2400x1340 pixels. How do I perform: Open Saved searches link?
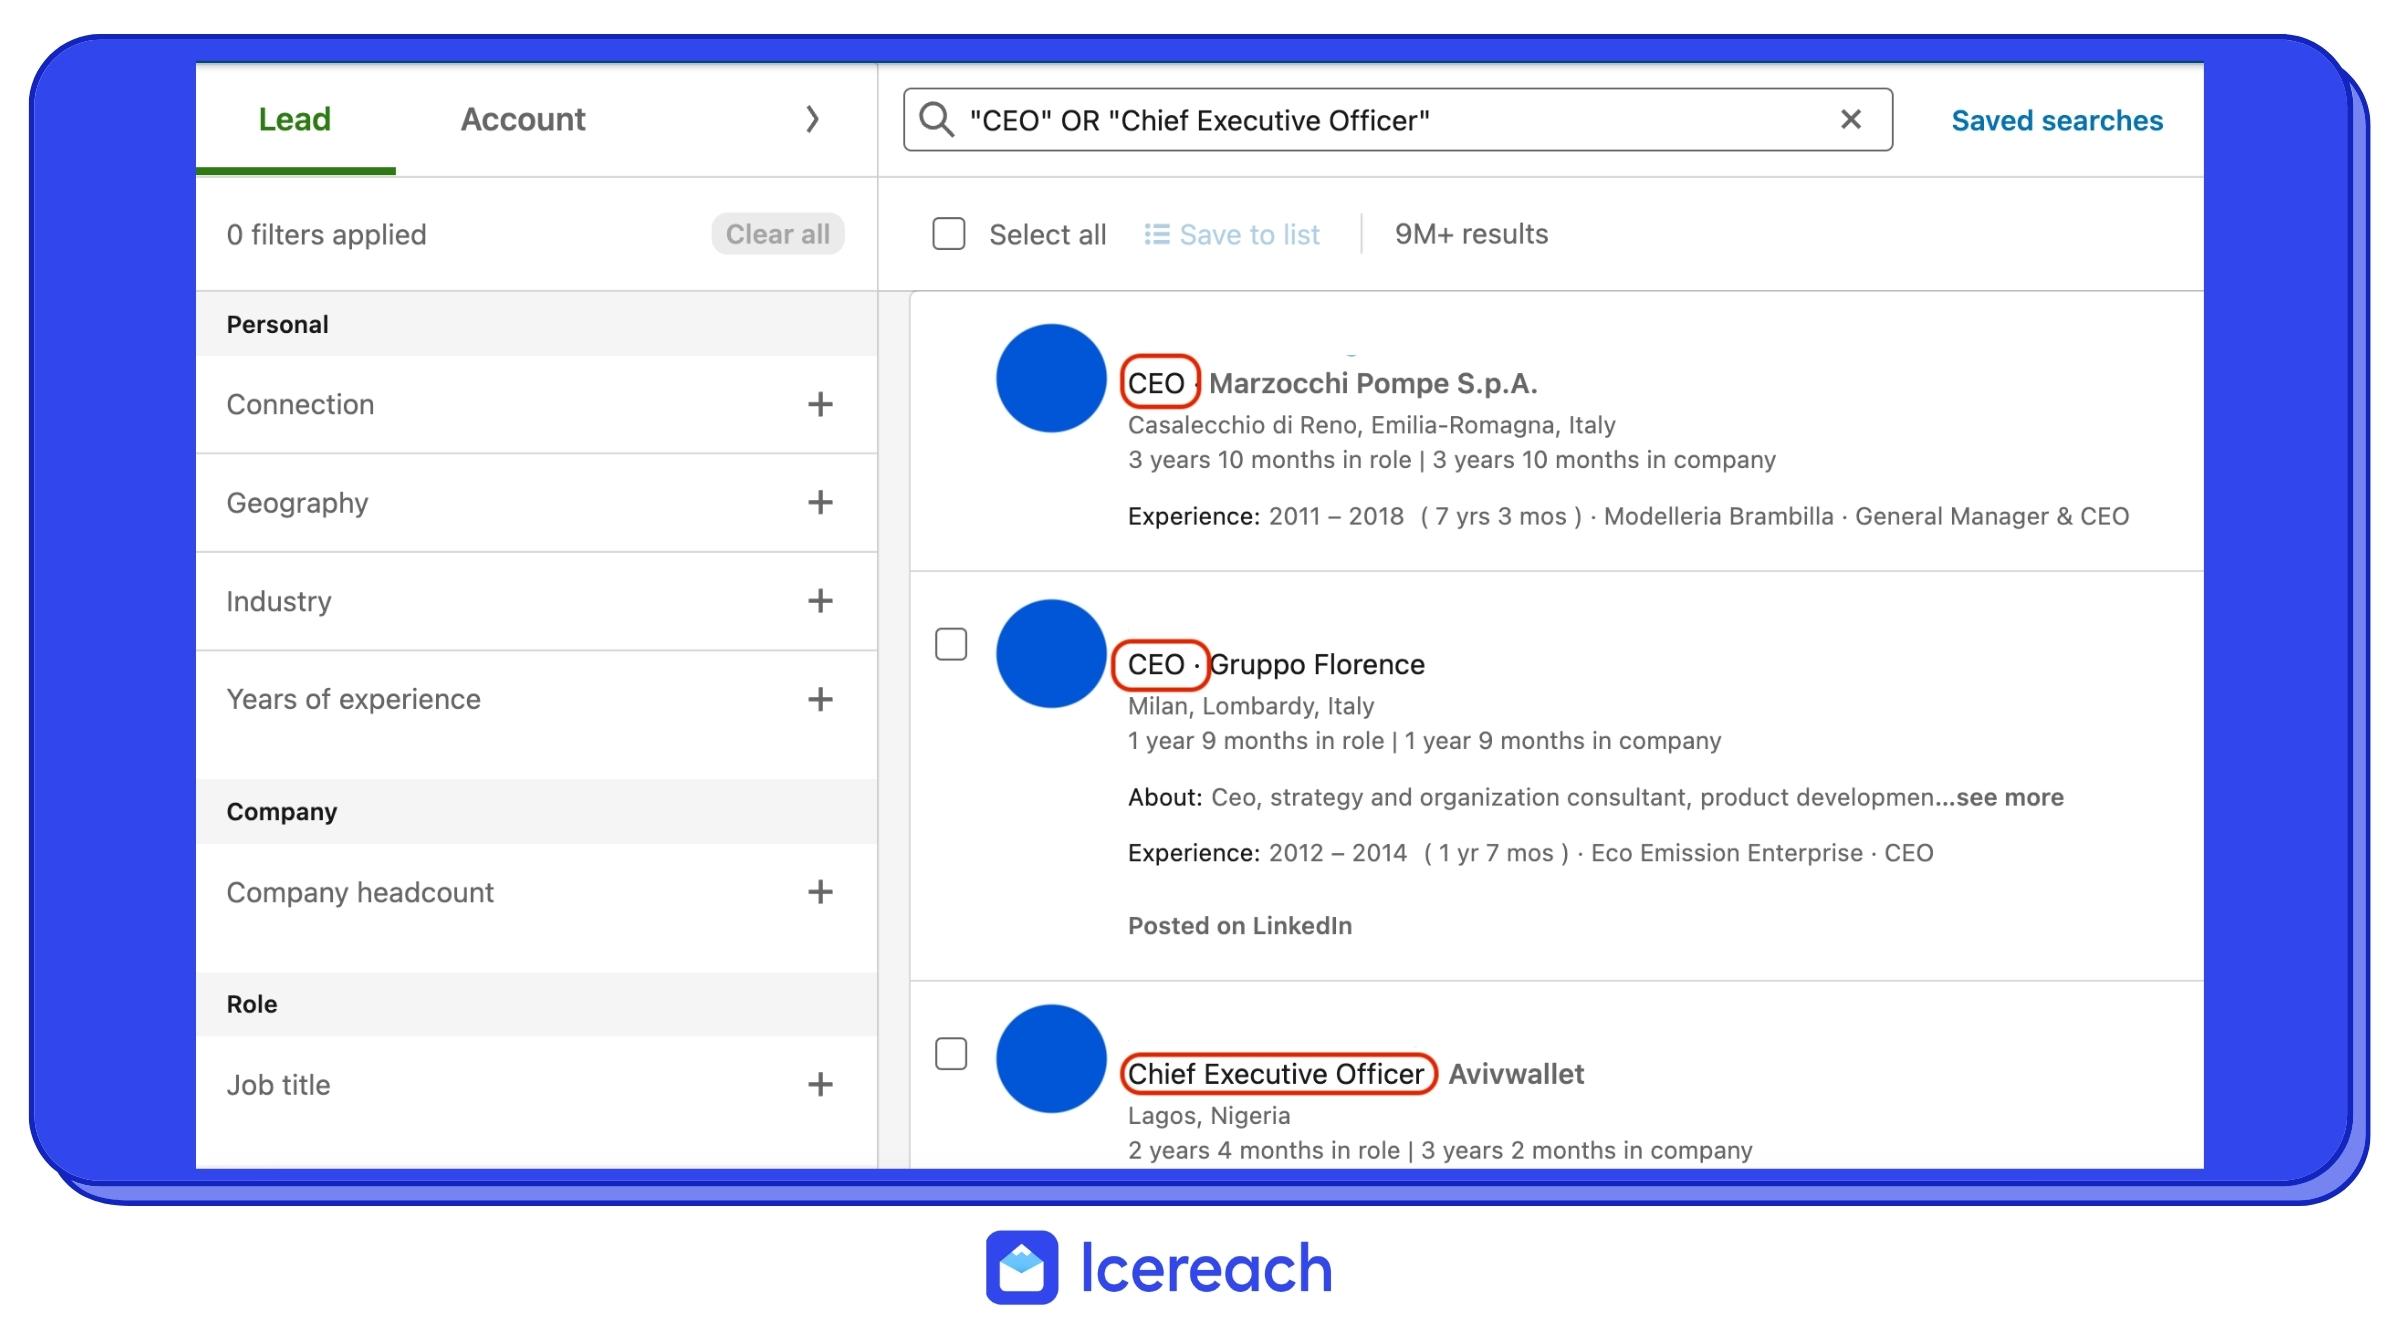(2056, 121)
